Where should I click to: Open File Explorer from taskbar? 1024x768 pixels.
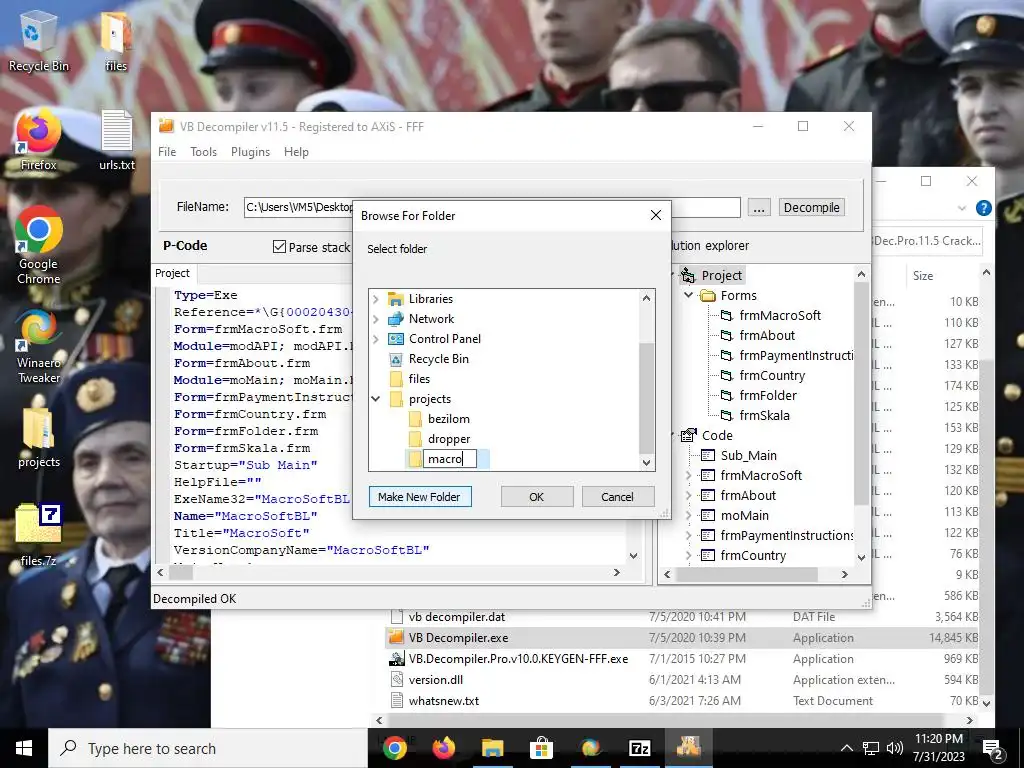click(492, 748)
